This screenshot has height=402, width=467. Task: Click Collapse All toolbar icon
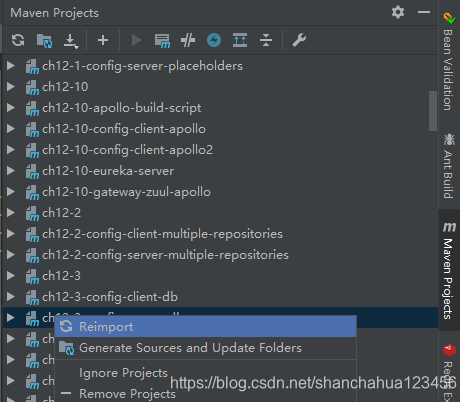[x=266, y=40]
